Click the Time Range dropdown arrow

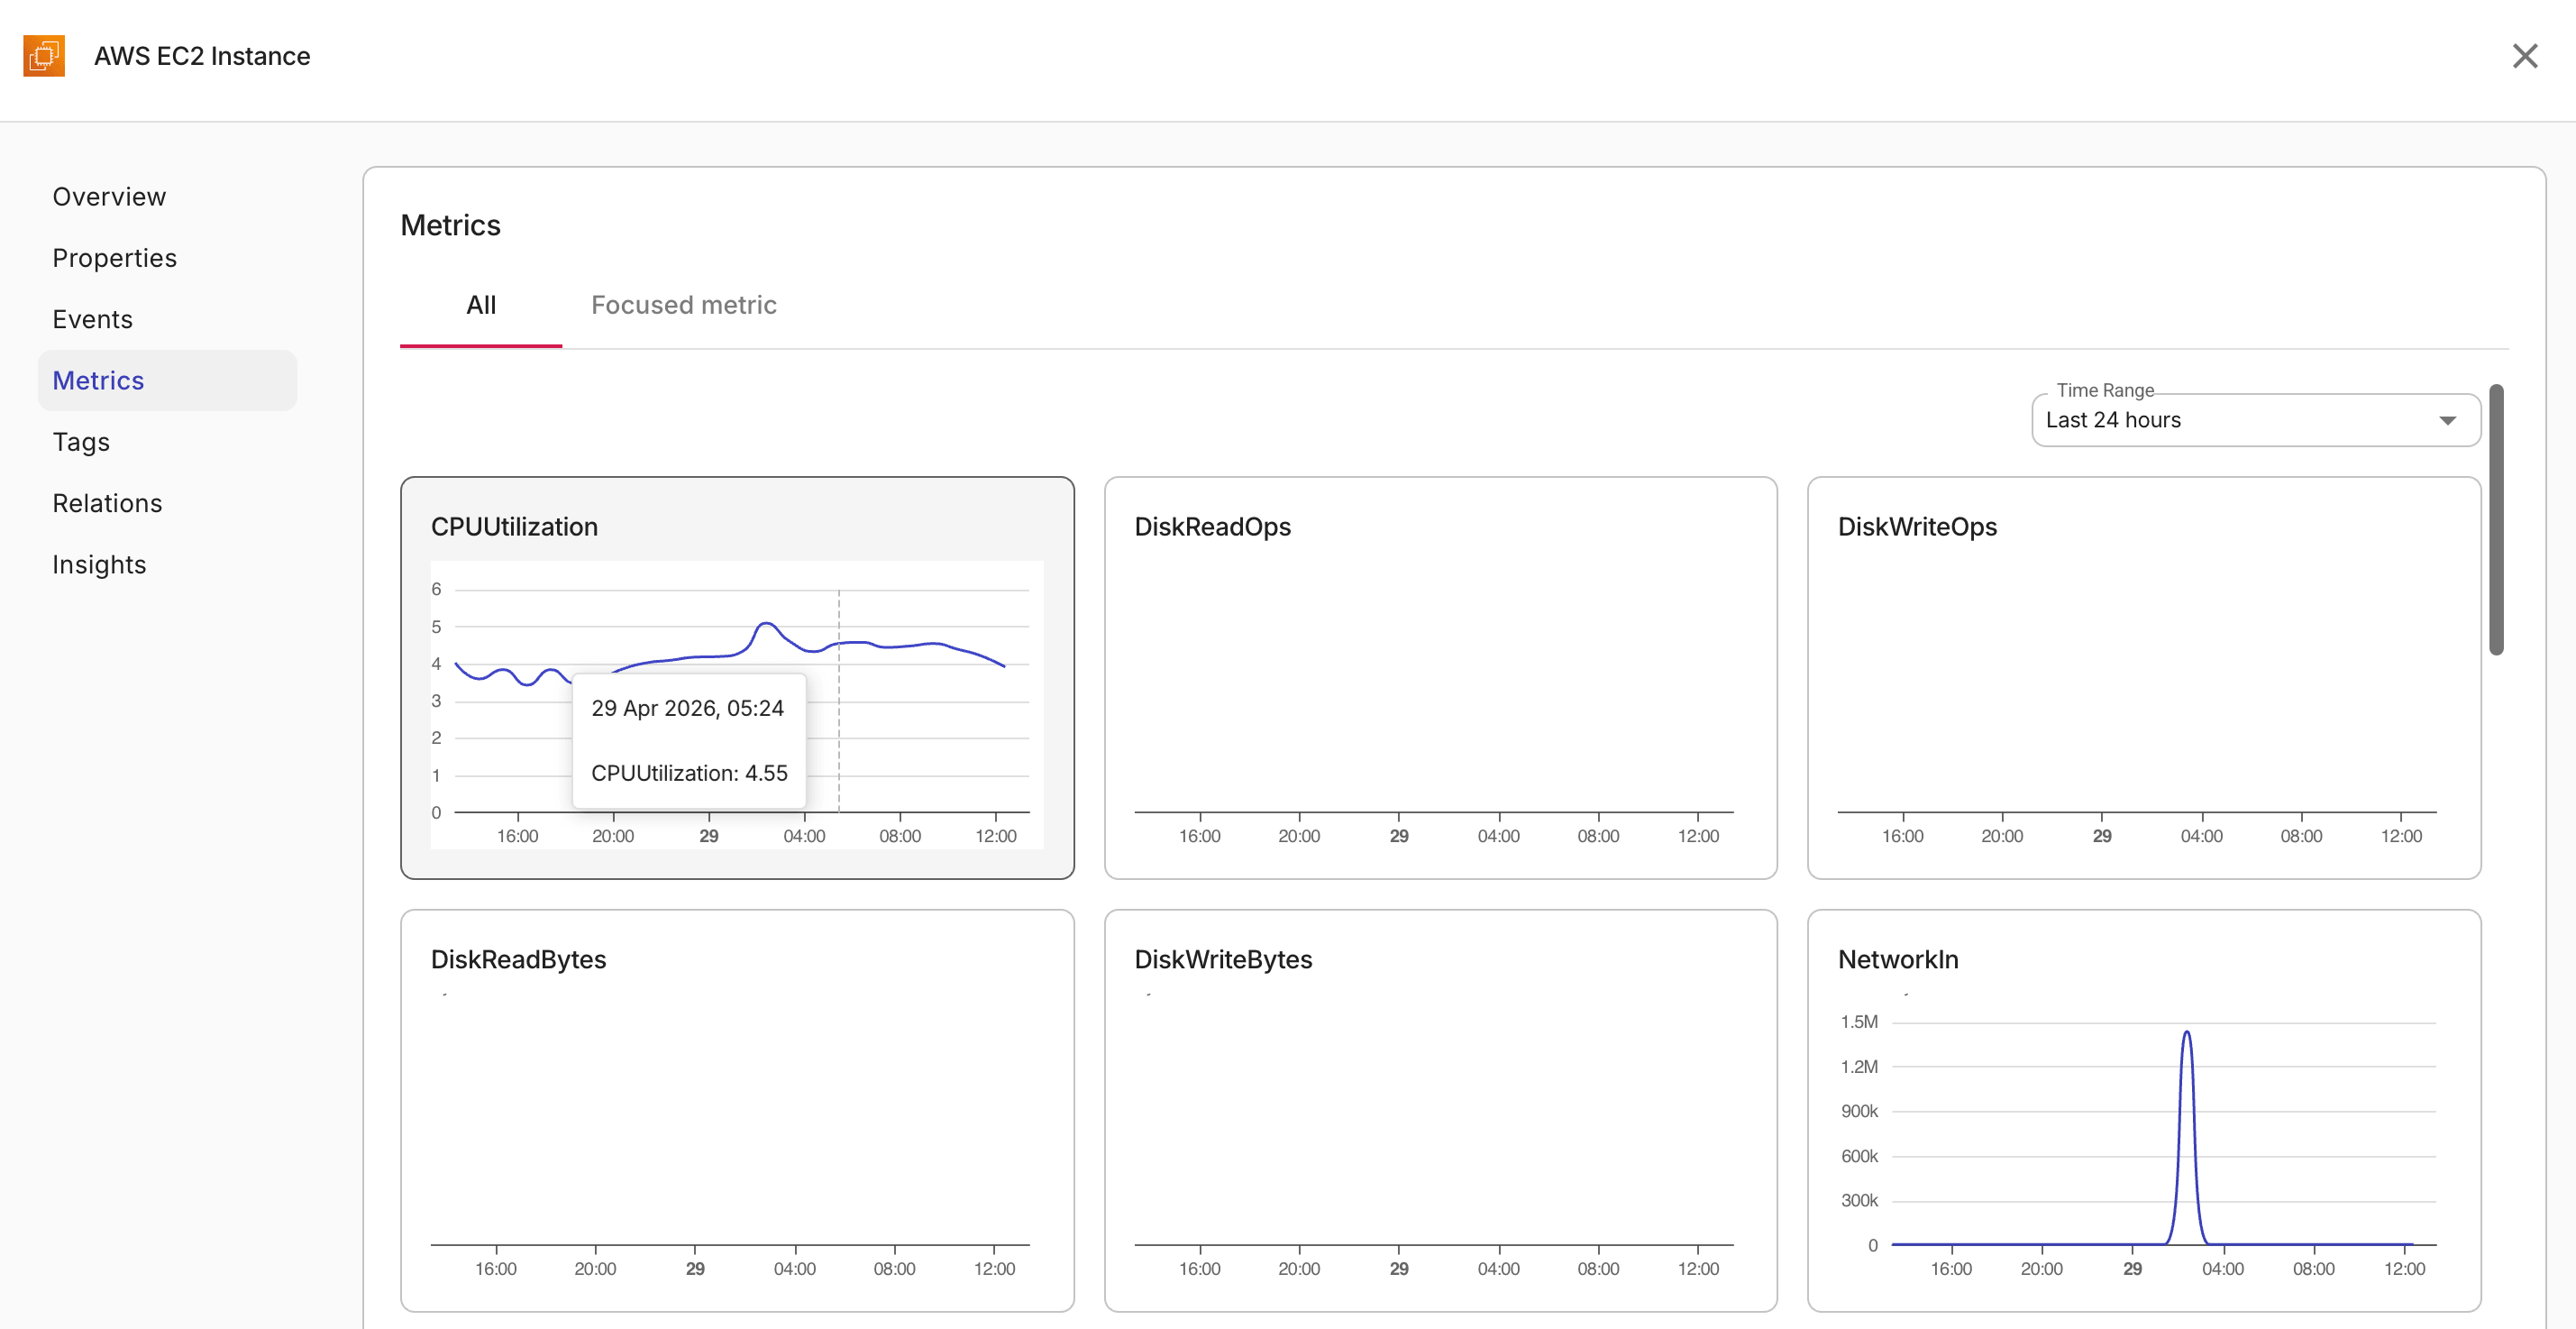tap(2447, 421)
